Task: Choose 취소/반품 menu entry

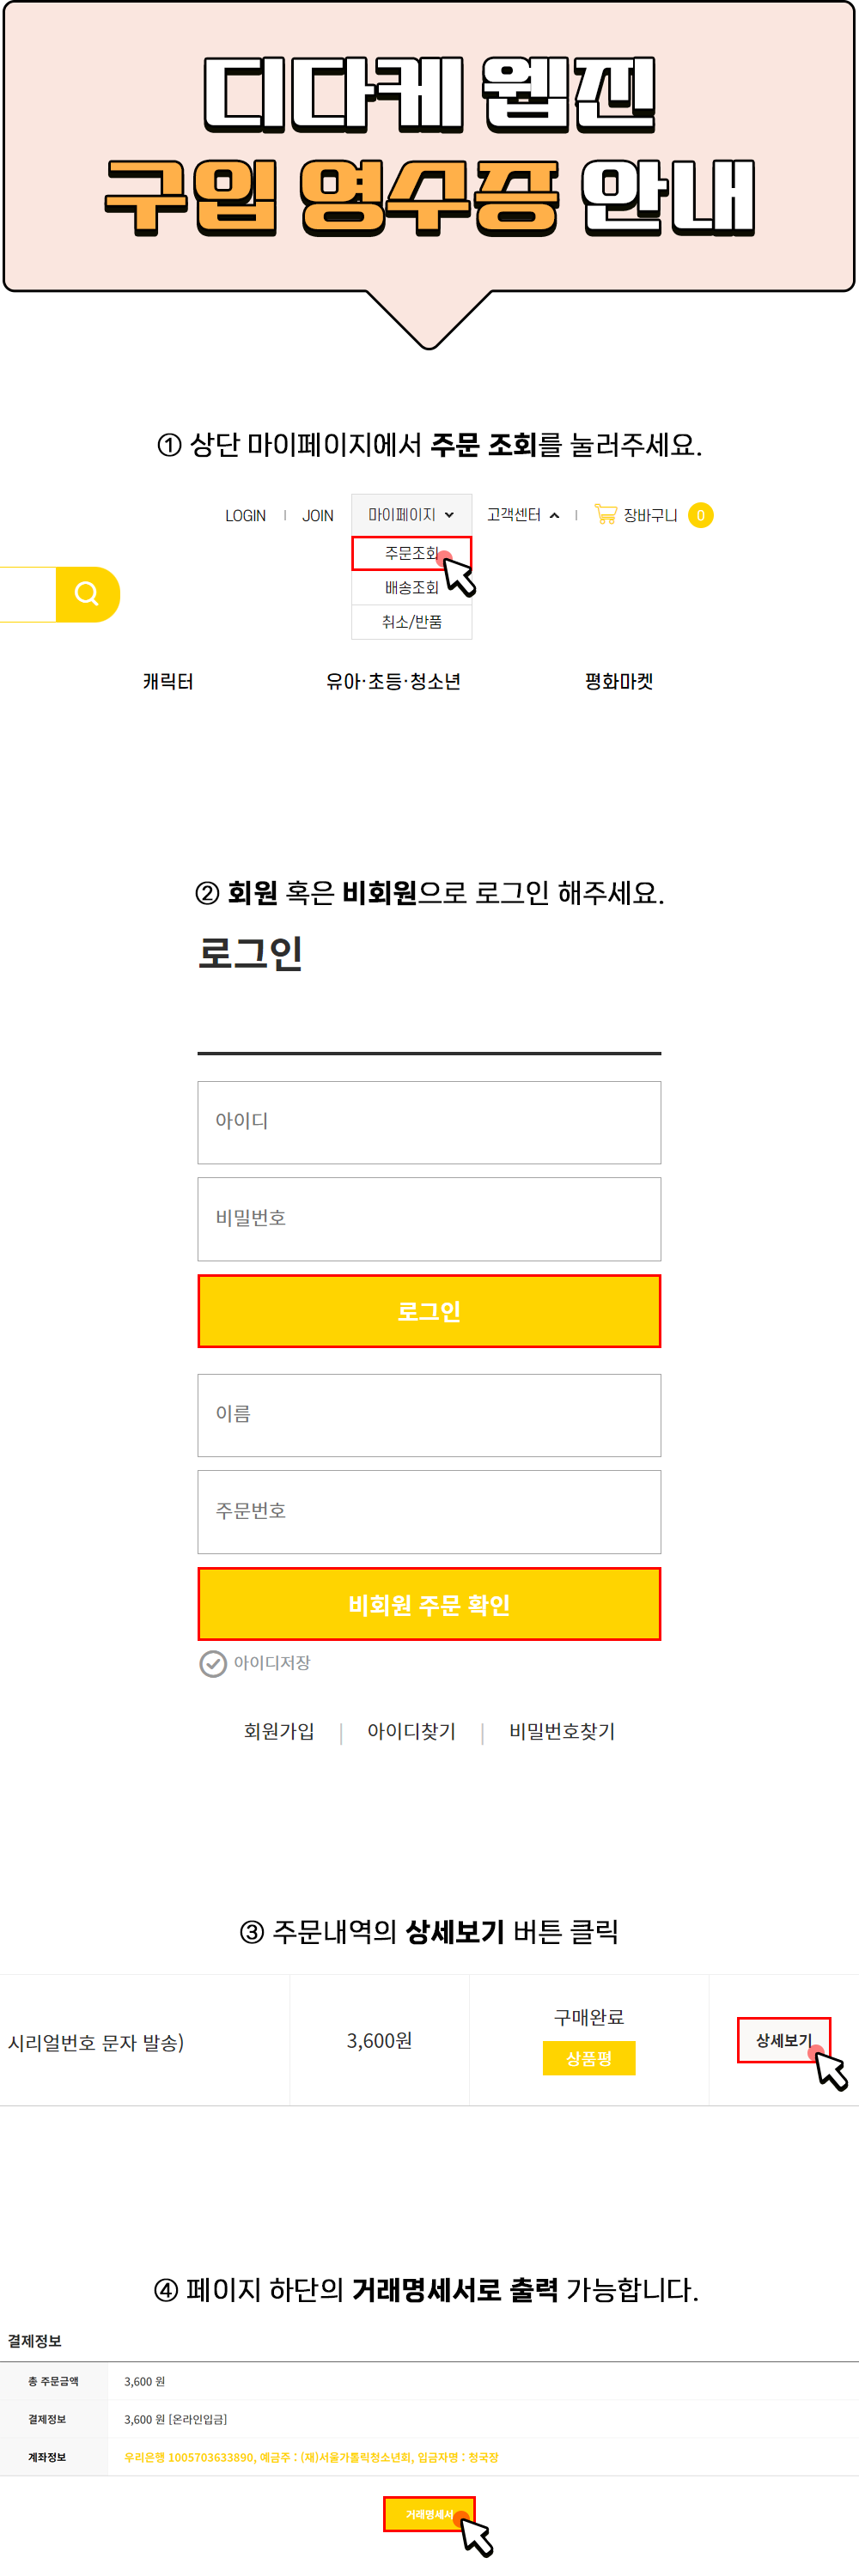Action: point(411,621)
